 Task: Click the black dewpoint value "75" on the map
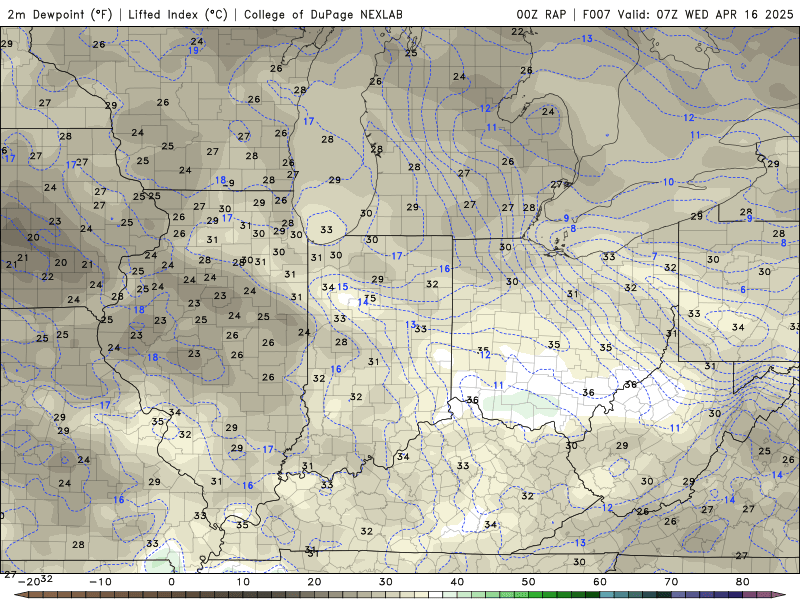click(370, 298)
